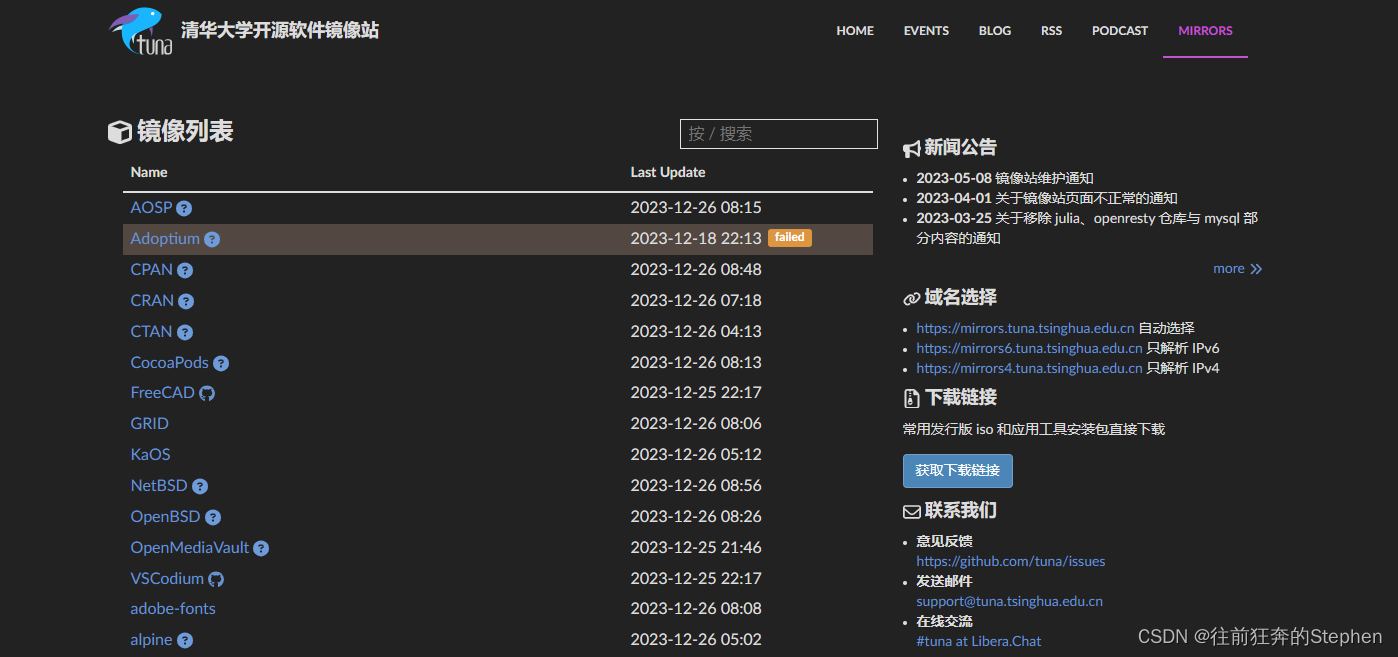
Task: Open the #tuna at Libera.Chat link
Action: [x=978, y=642]
